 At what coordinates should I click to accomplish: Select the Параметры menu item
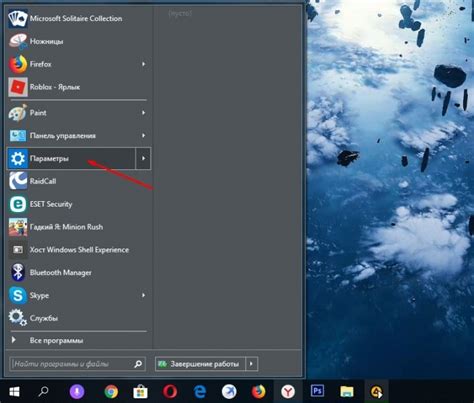click(71, 158)
